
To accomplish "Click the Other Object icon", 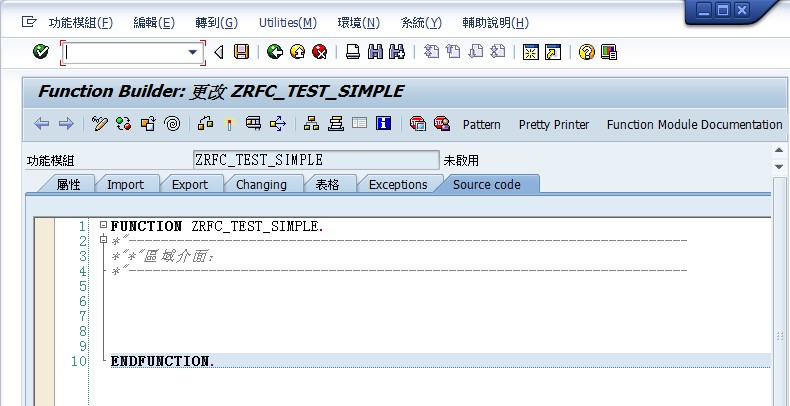I will pyautogui.click(x=148, y=123).
